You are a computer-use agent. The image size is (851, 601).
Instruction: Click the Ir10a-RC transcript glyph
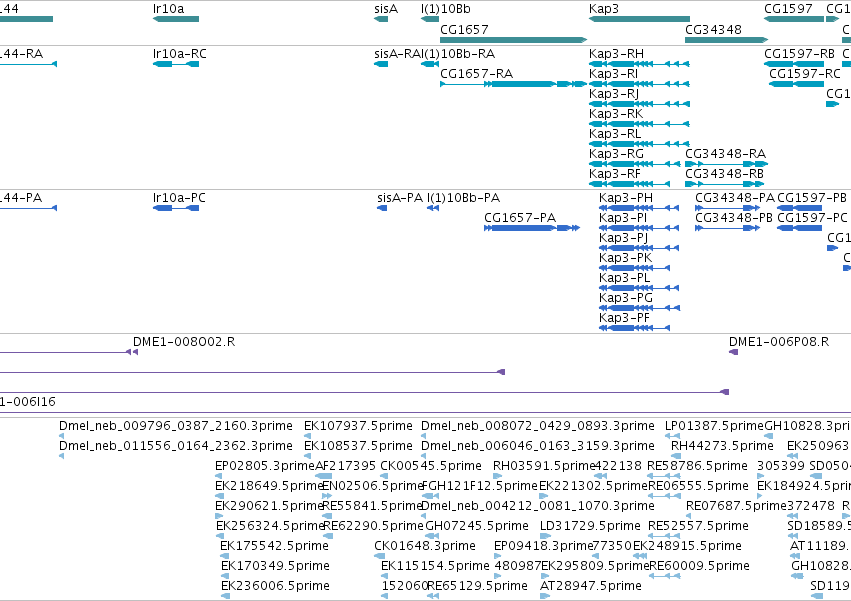pos(176,64)
